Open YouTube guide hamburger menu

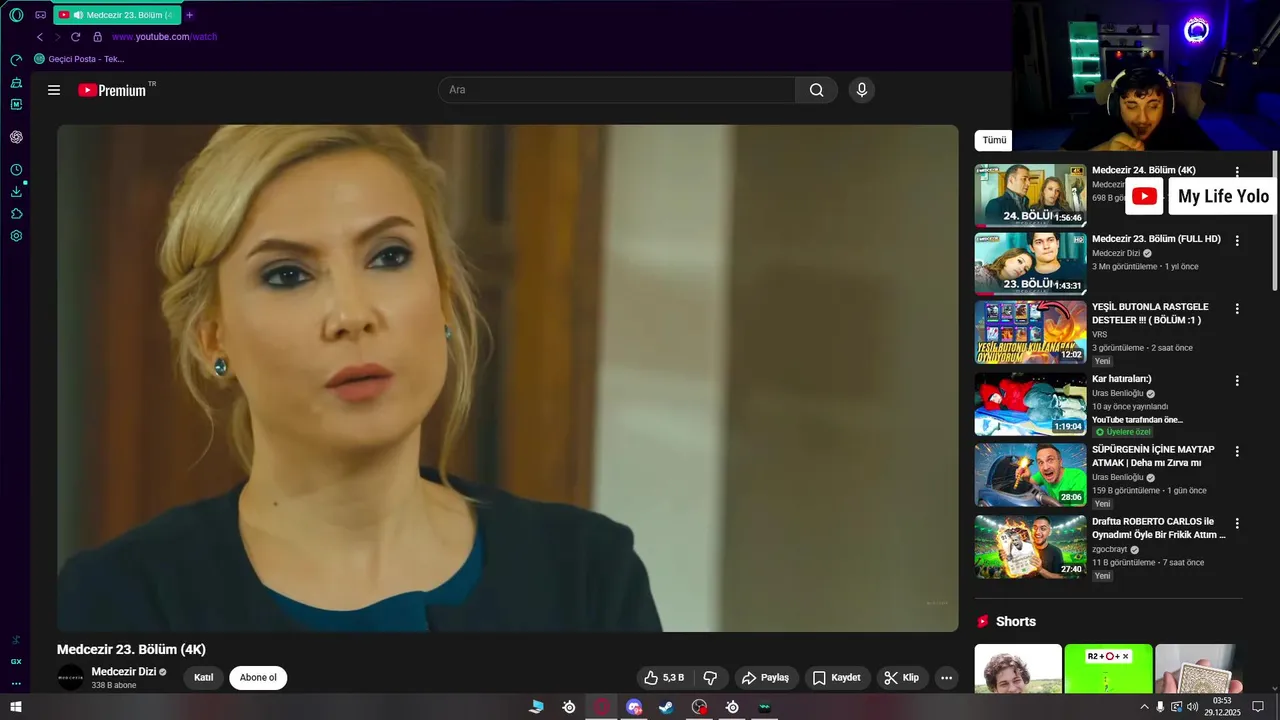54,90
